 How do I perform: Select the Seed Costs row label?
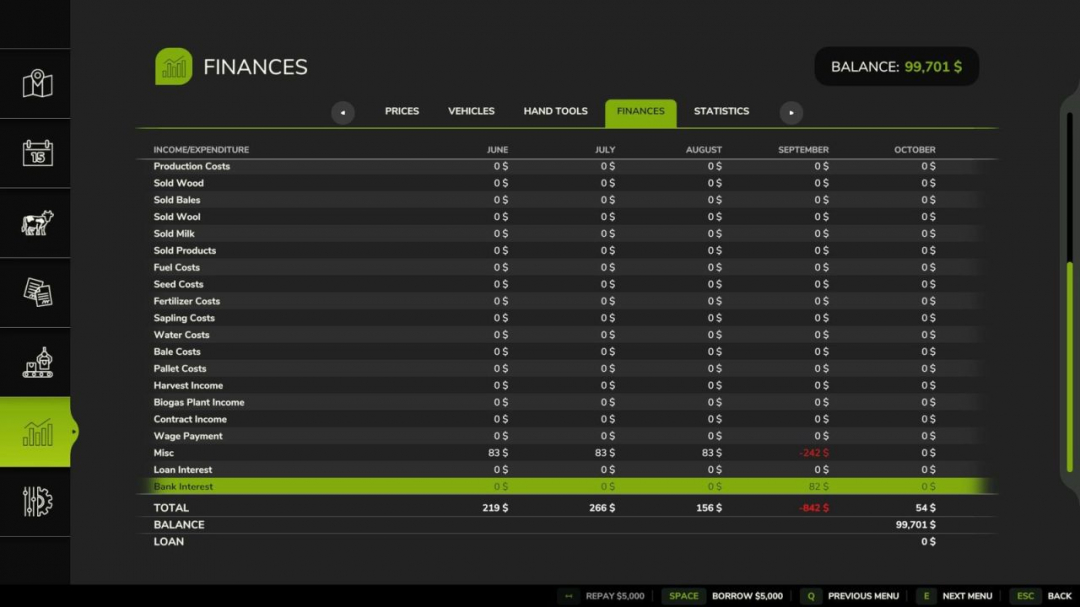click(178, 284)
